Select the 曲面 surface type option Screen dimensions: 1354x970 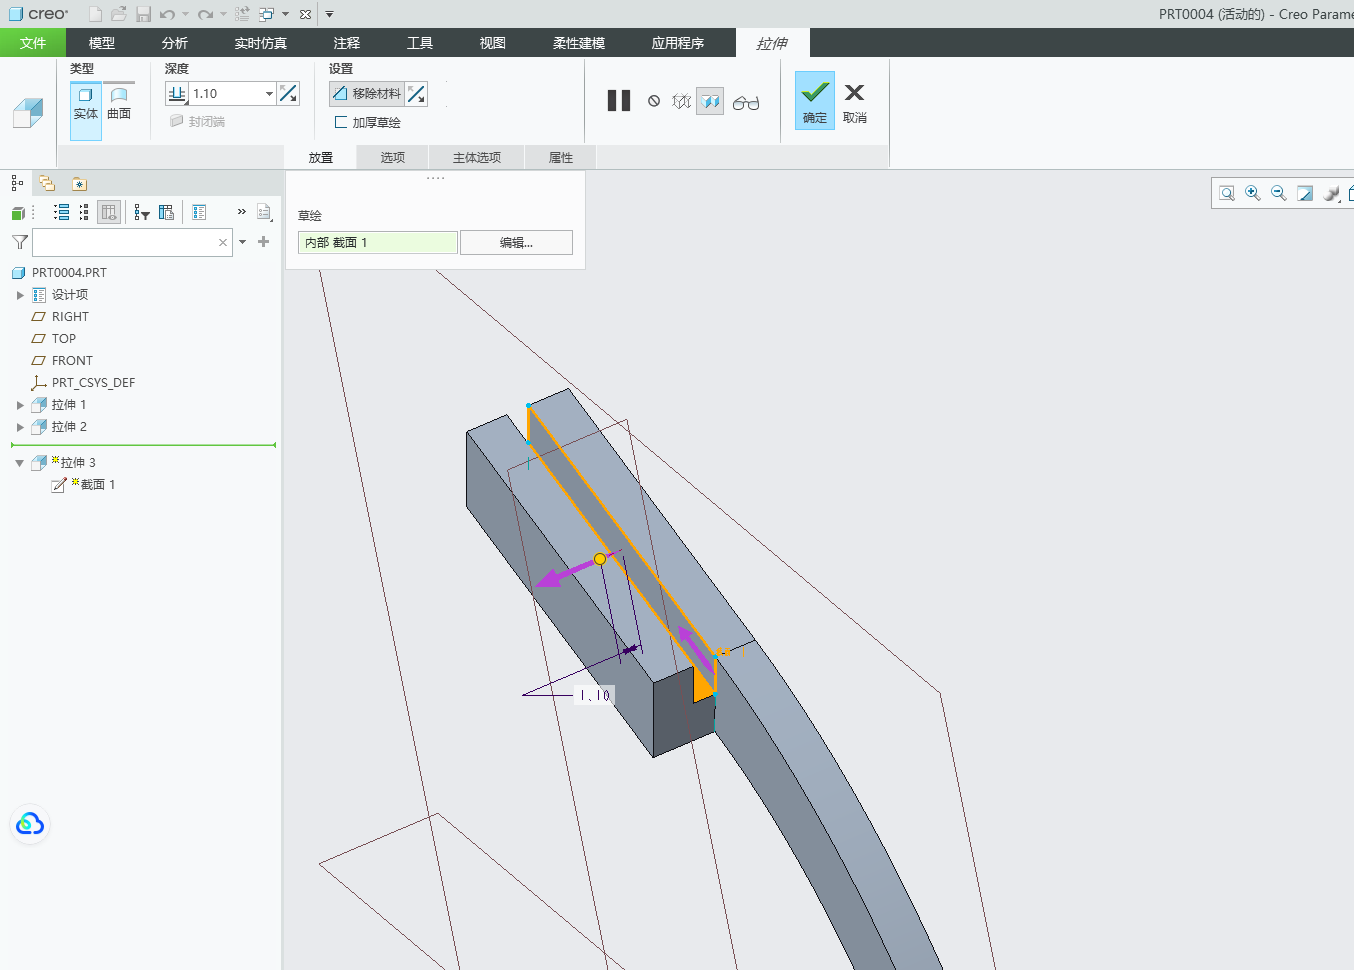[119, 104]
